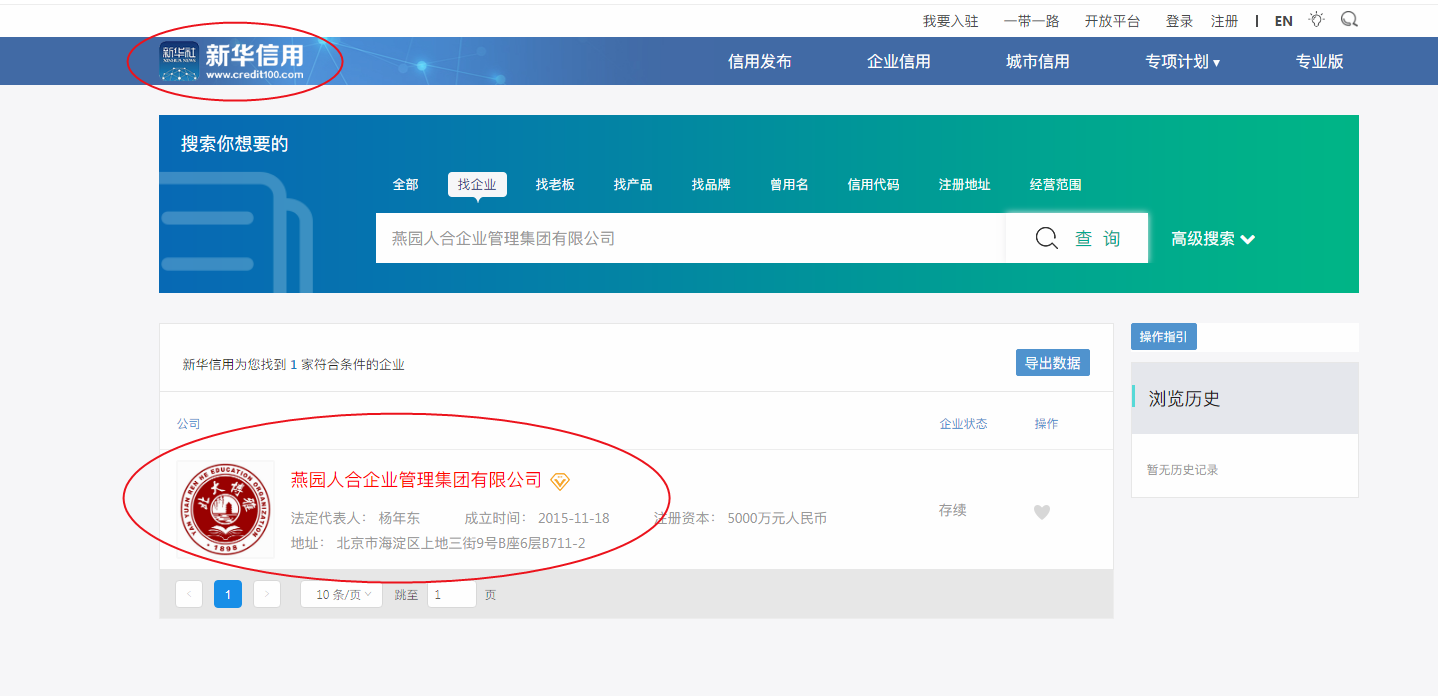Open 专业版 in navigation bar
The image size is (1438, 696).
[x=1320, y=62]
